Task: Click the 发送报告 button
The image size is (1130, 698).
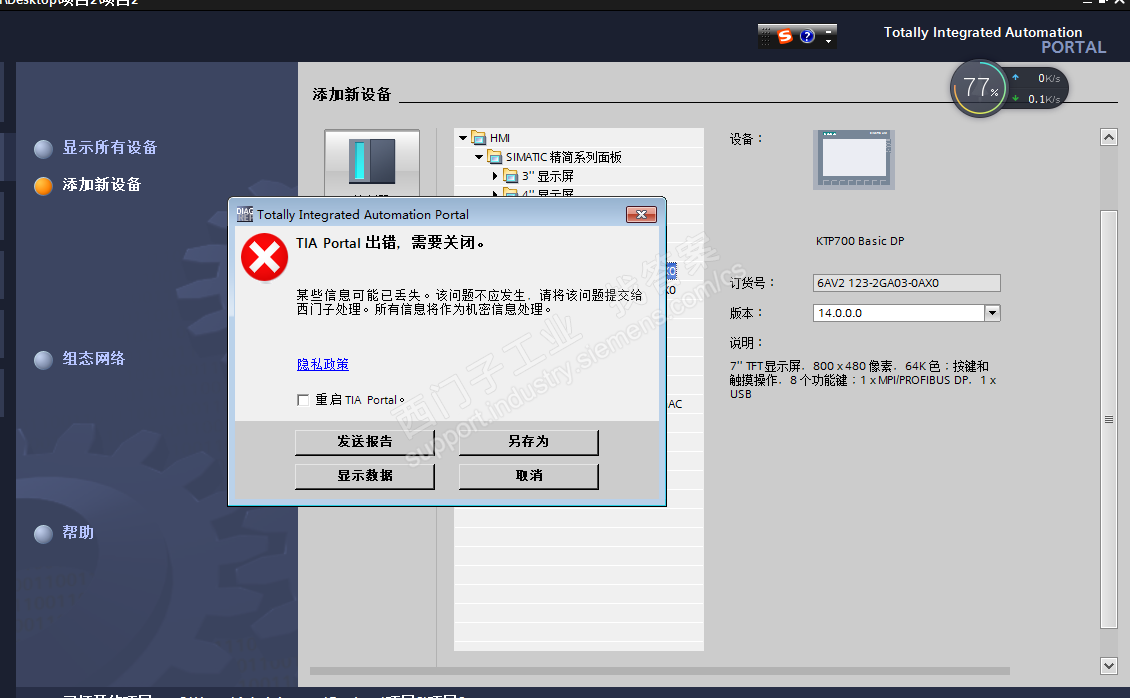Action: point(365,442)
